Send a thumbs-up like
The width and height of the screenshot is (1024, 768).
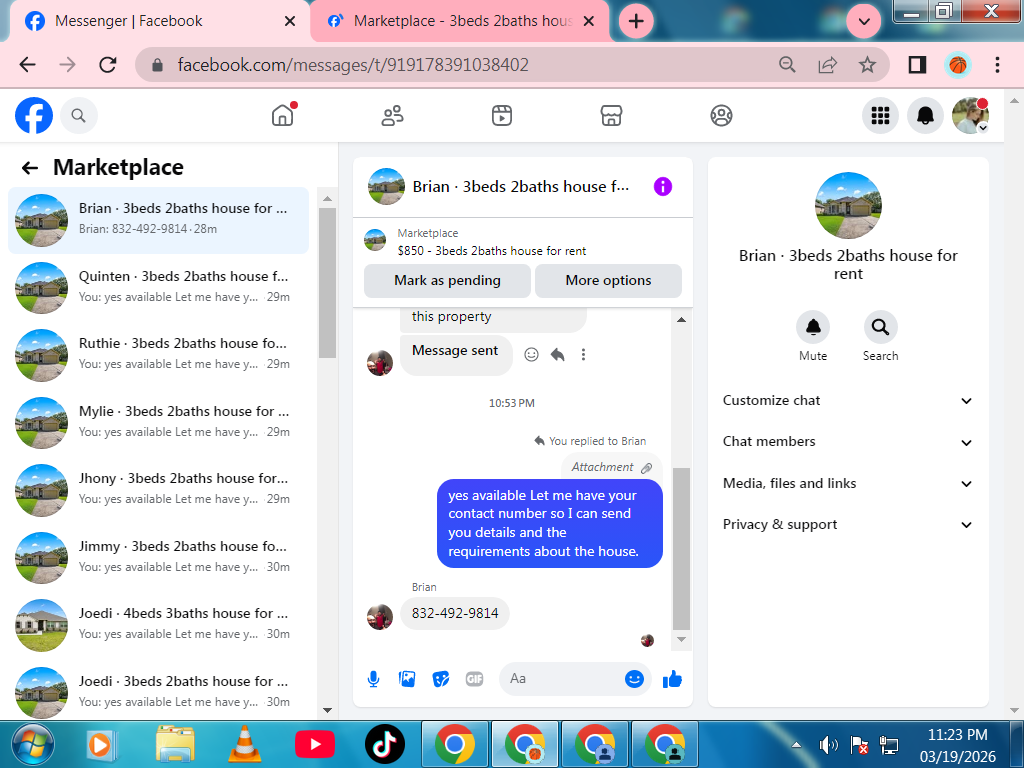tap(672, 679)
